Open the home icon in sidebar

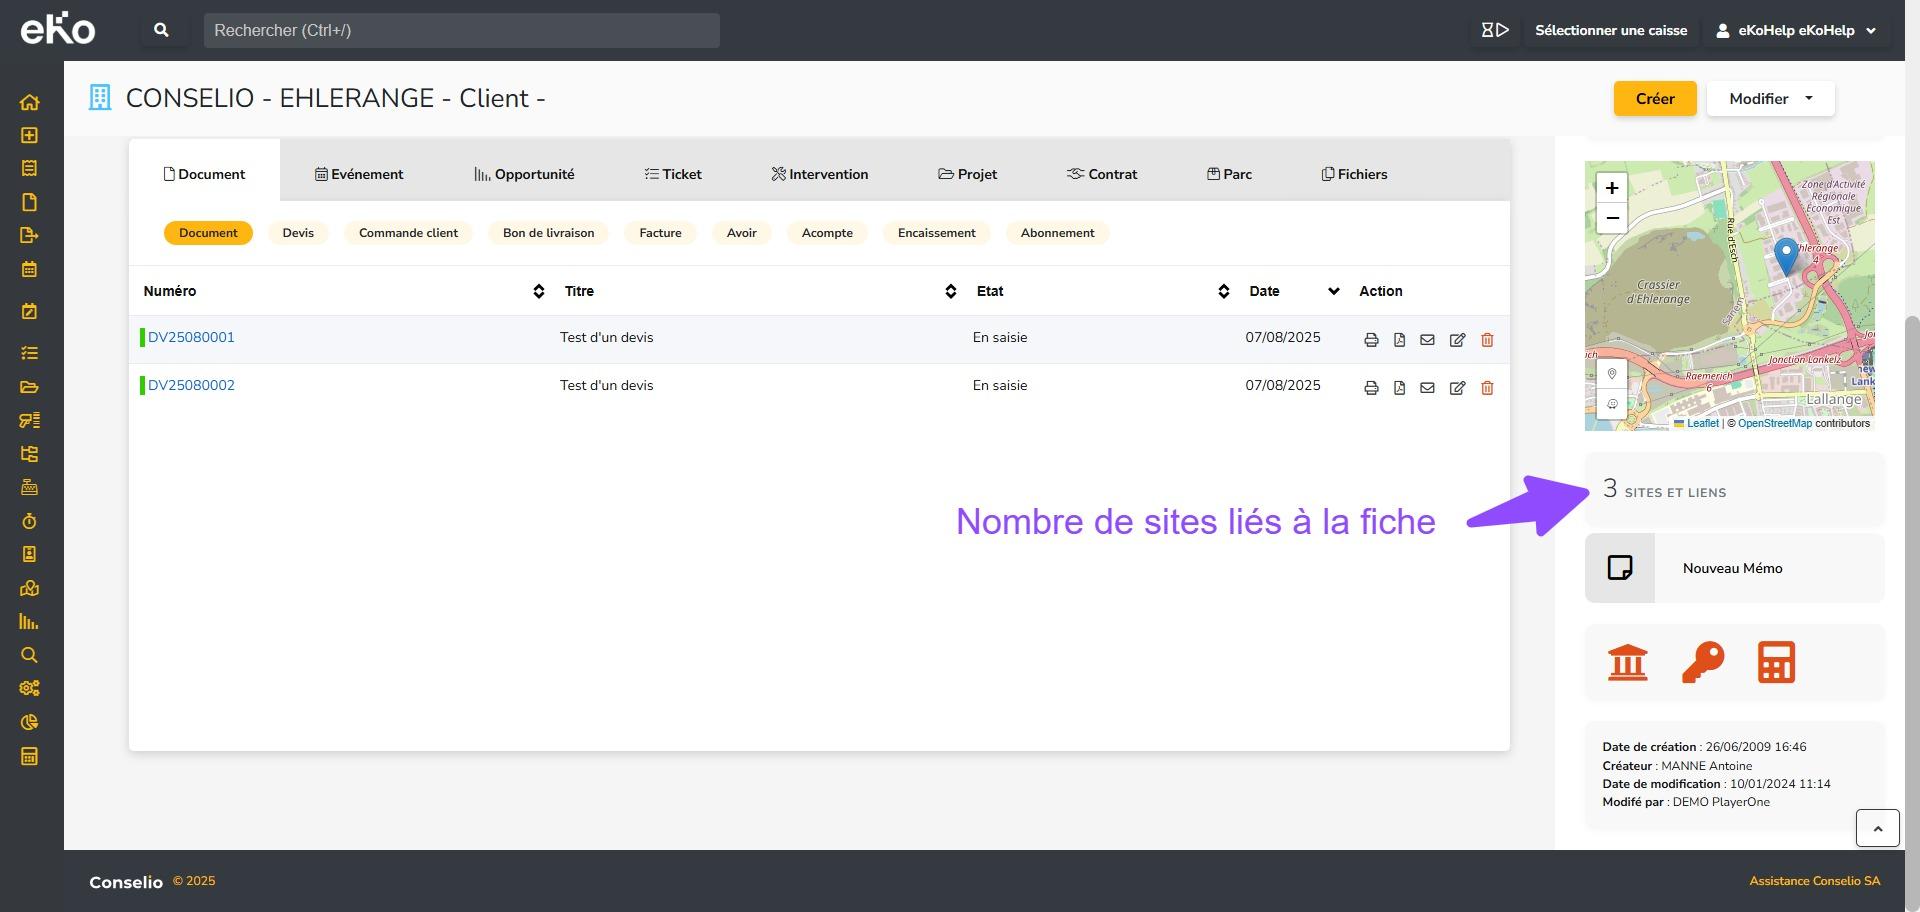point(29,102)
